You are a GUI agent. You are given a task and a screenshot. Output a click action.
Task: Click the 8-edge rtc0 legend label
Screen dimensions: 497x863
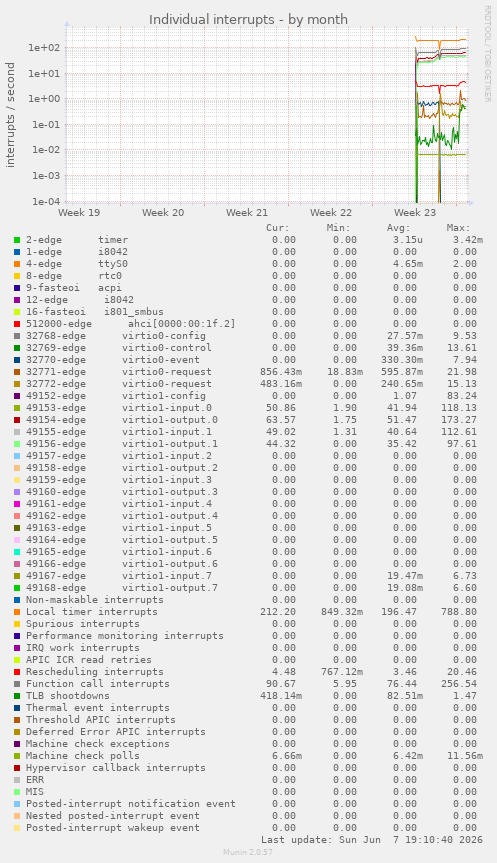pyautogui.click(x=74, y=276)
